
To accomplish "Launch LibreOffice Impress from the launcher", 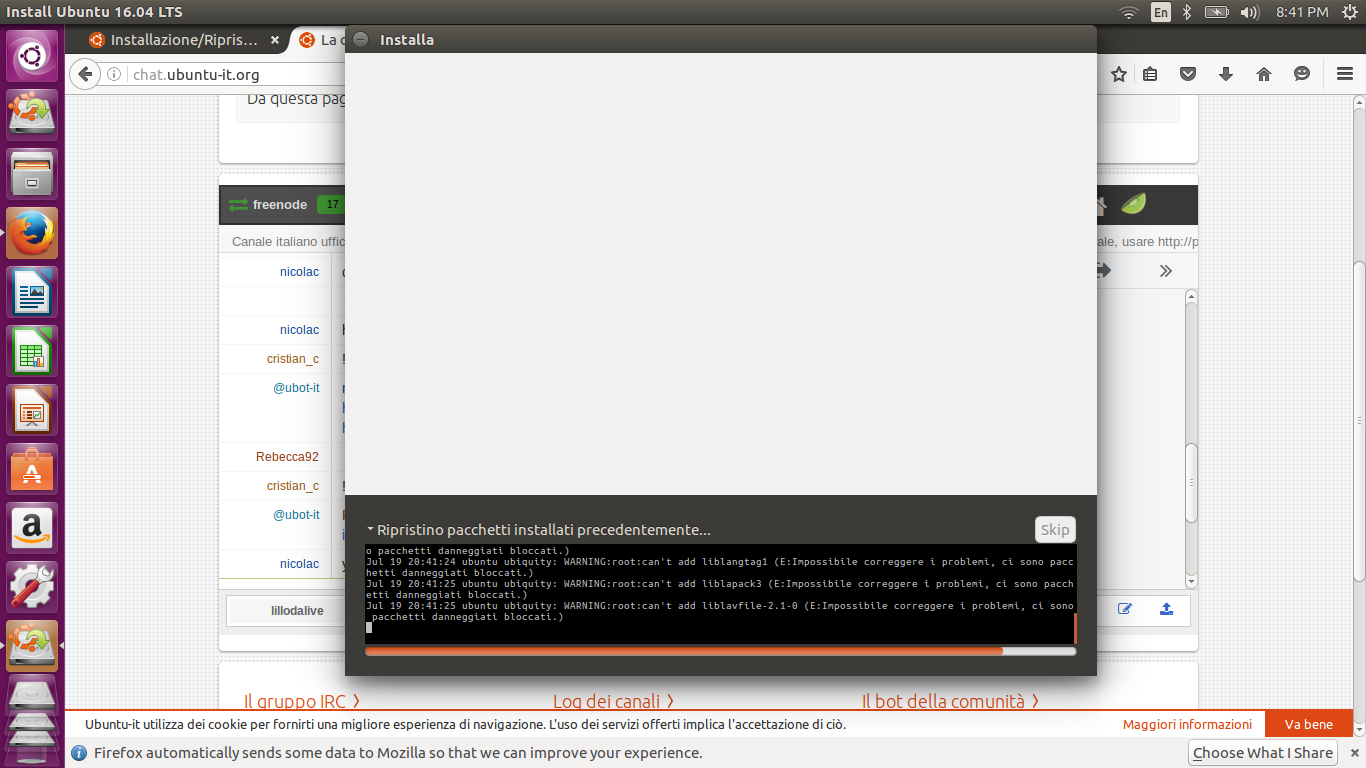I will click(32, 410).
